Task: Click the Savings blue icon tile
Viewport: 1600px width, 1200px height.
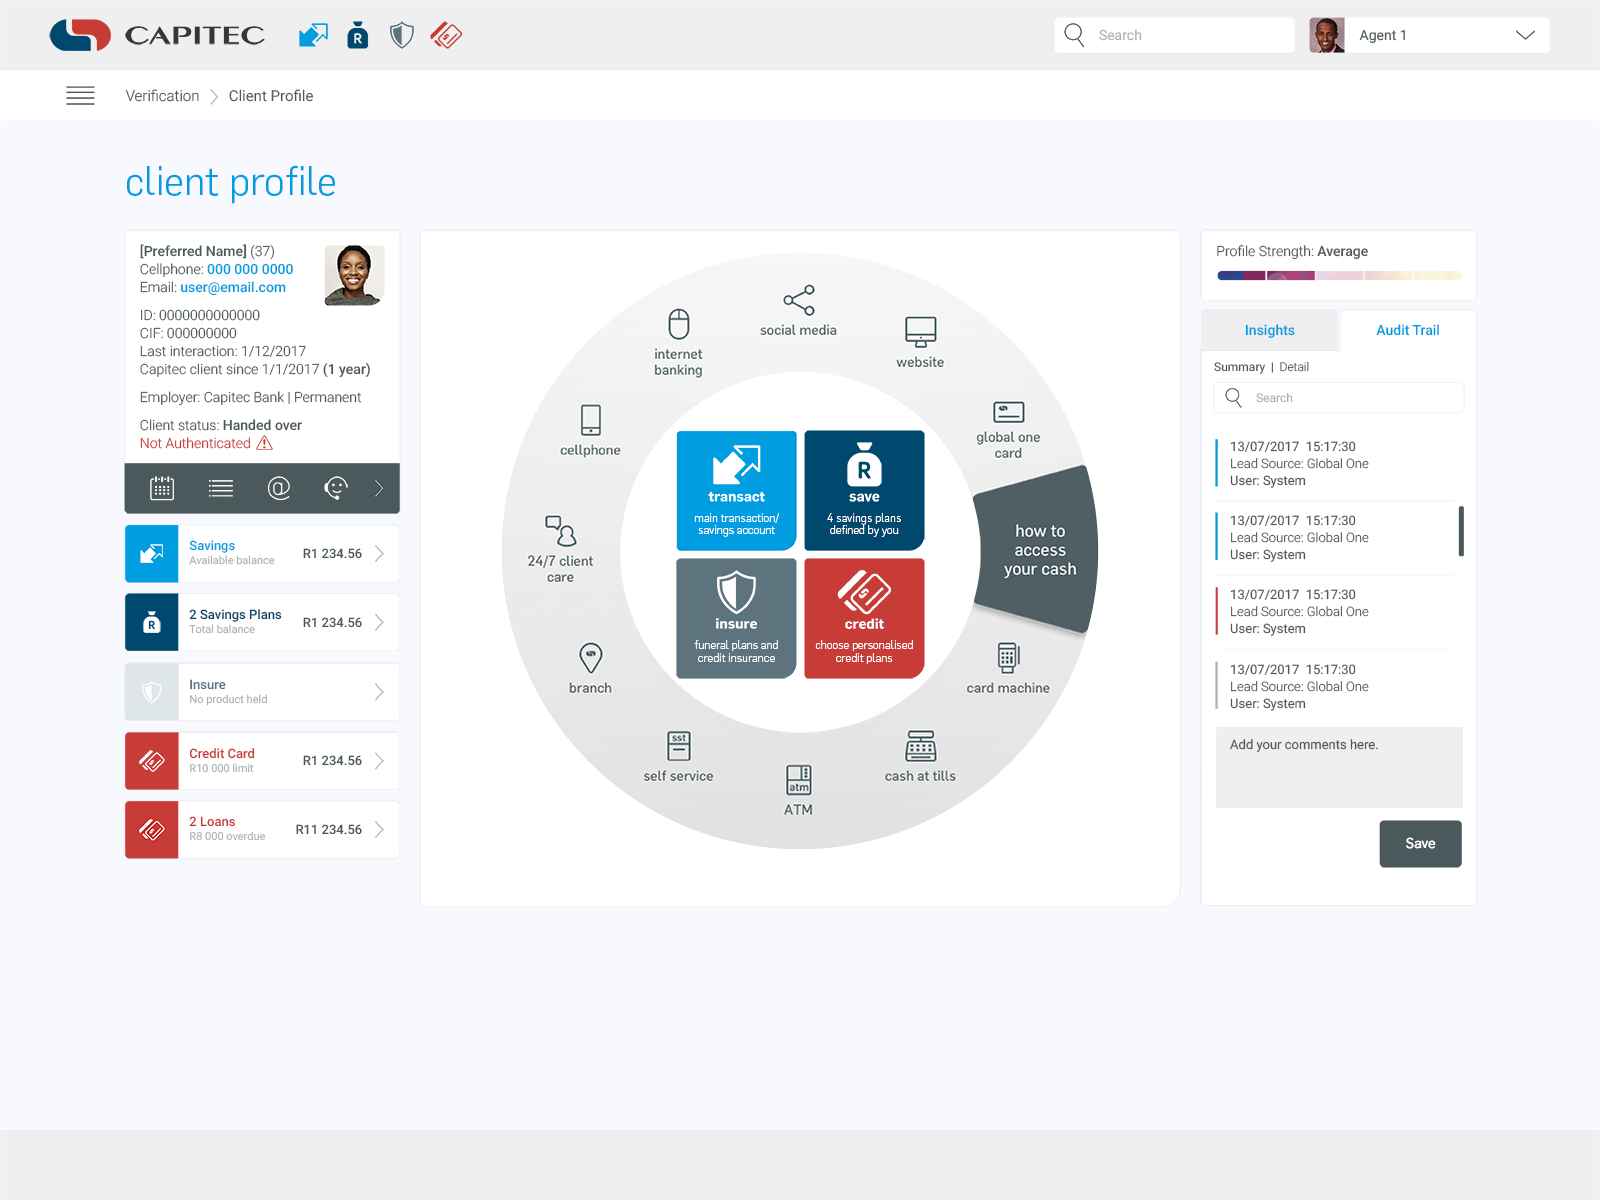Action: (152, 554)
